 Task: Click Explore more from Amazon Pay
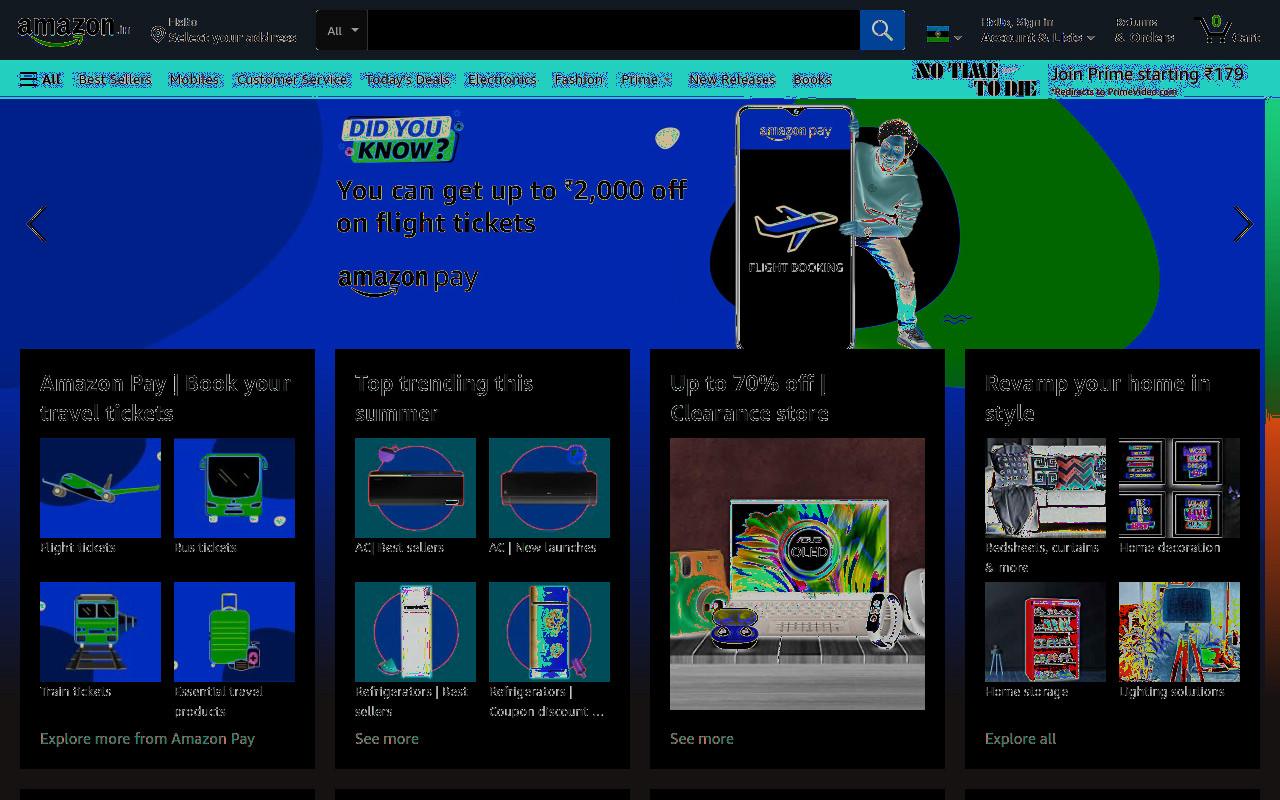[147, 738]
